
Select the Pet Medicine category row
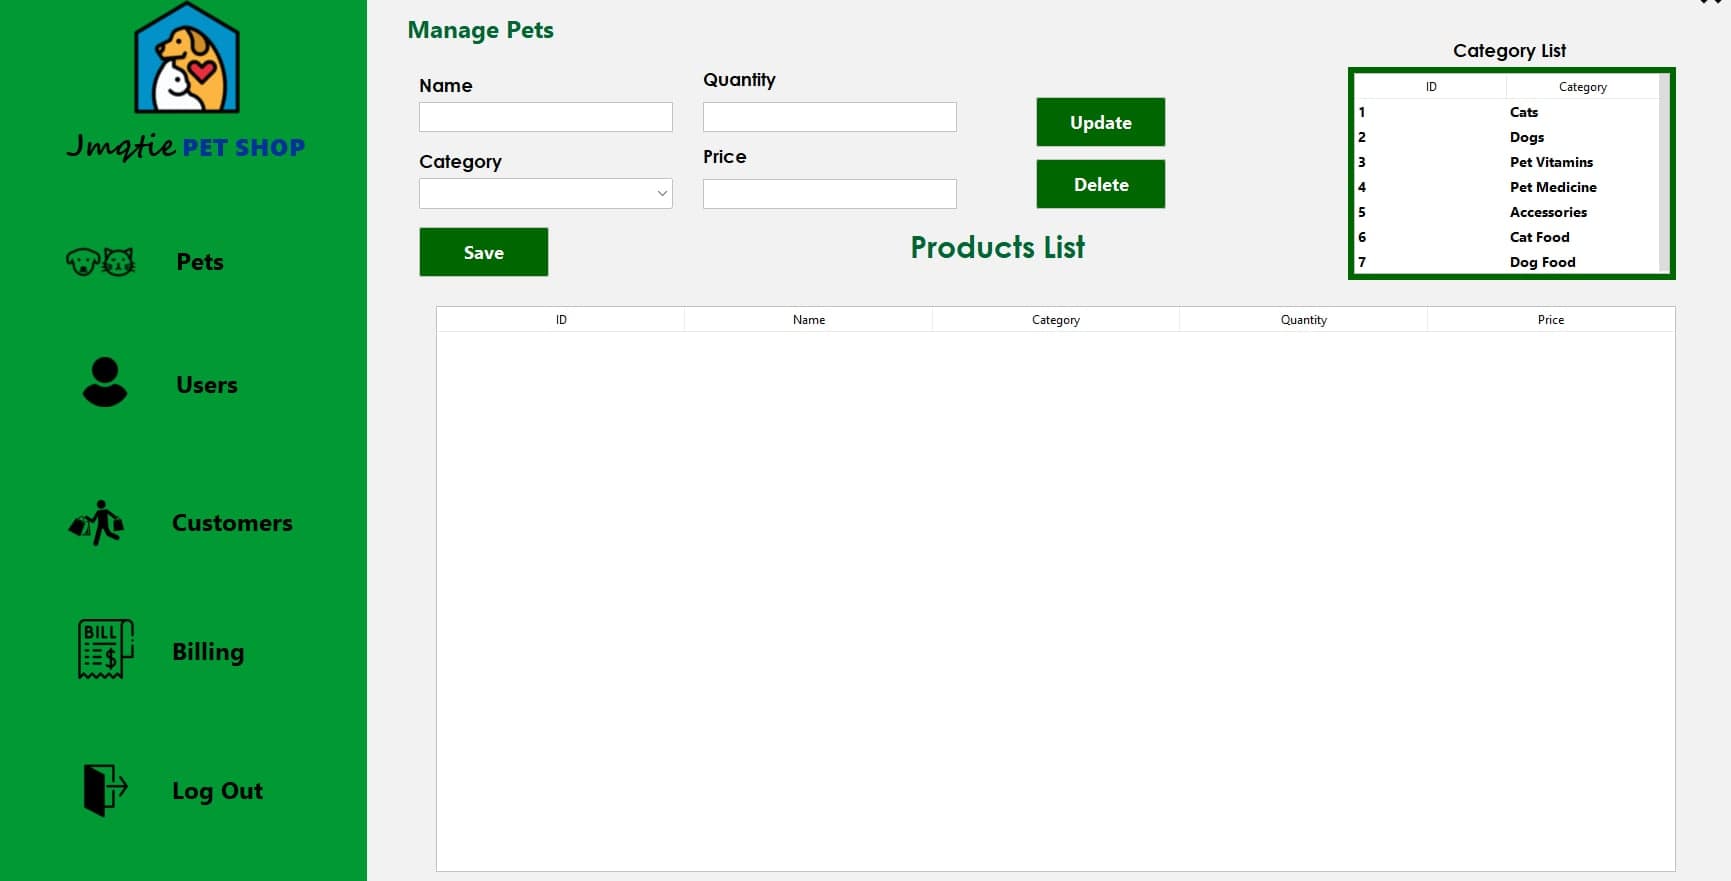(x=1506, y=187)
